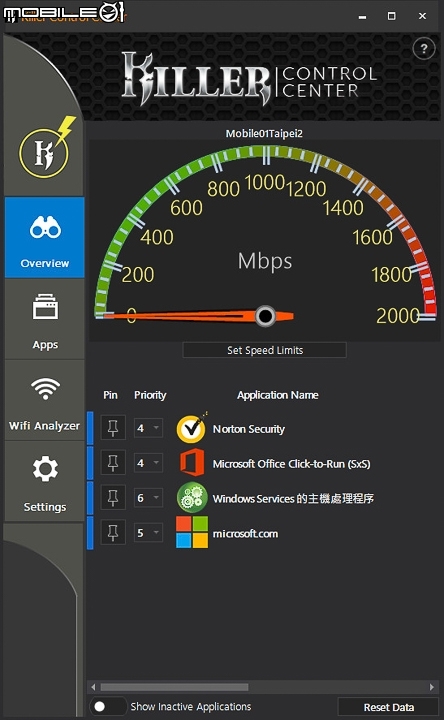Close the Killer Control Center window

click(422, 16)
